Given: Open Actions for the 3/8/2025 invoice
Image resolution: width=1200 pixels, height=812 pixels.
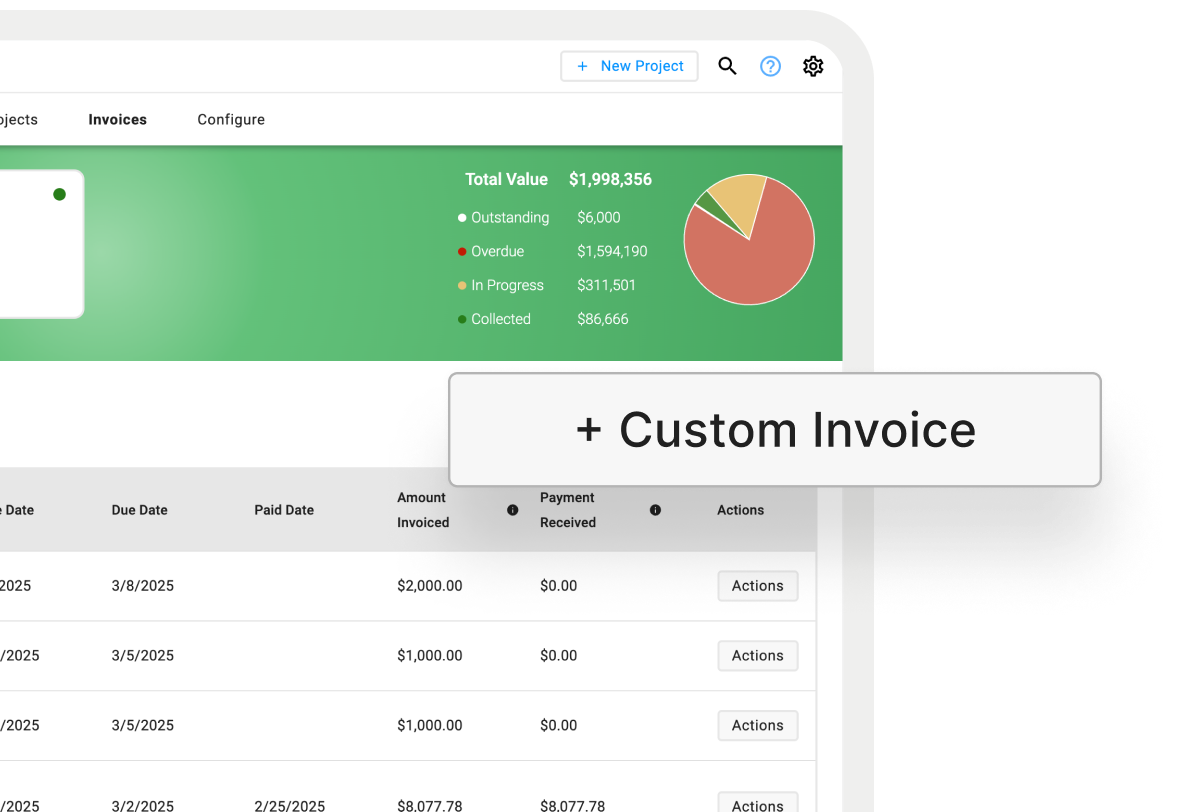Looking at the screenshot, I should point(758,586).
